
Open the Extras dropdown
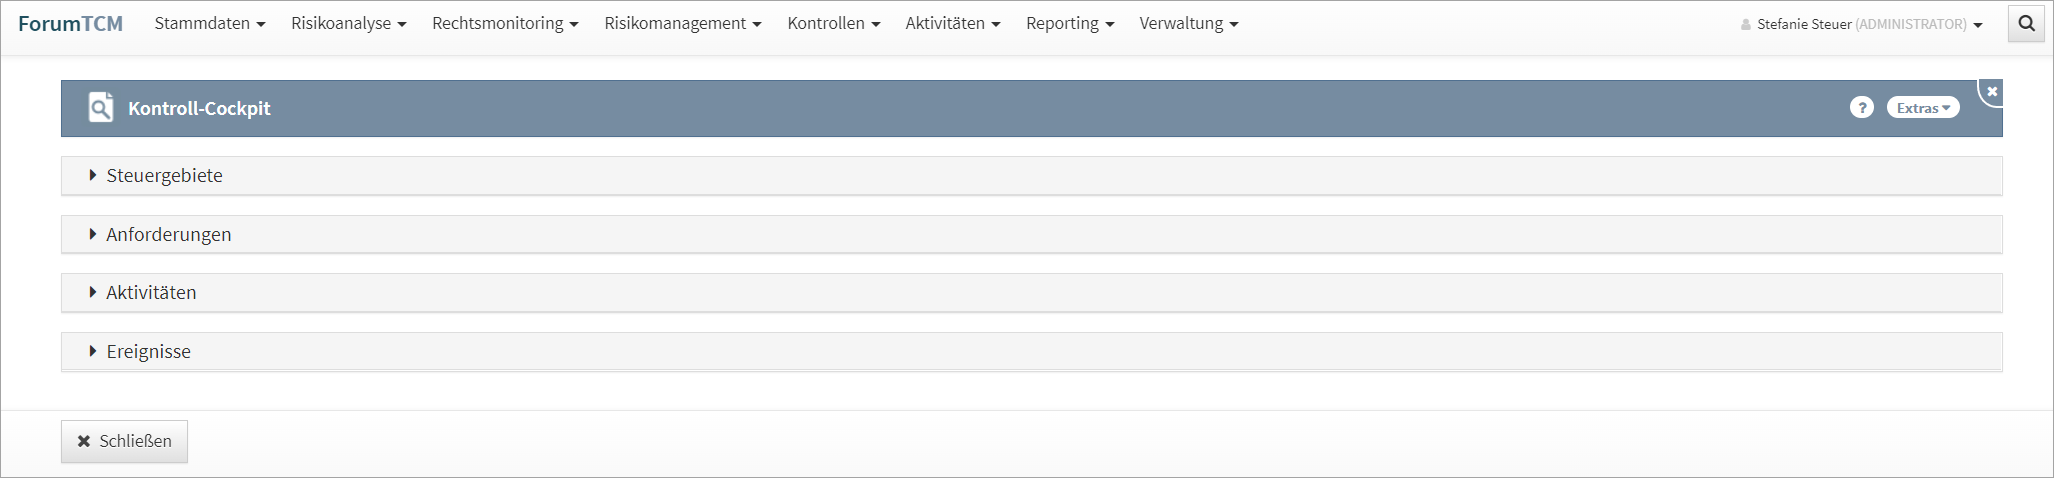1922,108
